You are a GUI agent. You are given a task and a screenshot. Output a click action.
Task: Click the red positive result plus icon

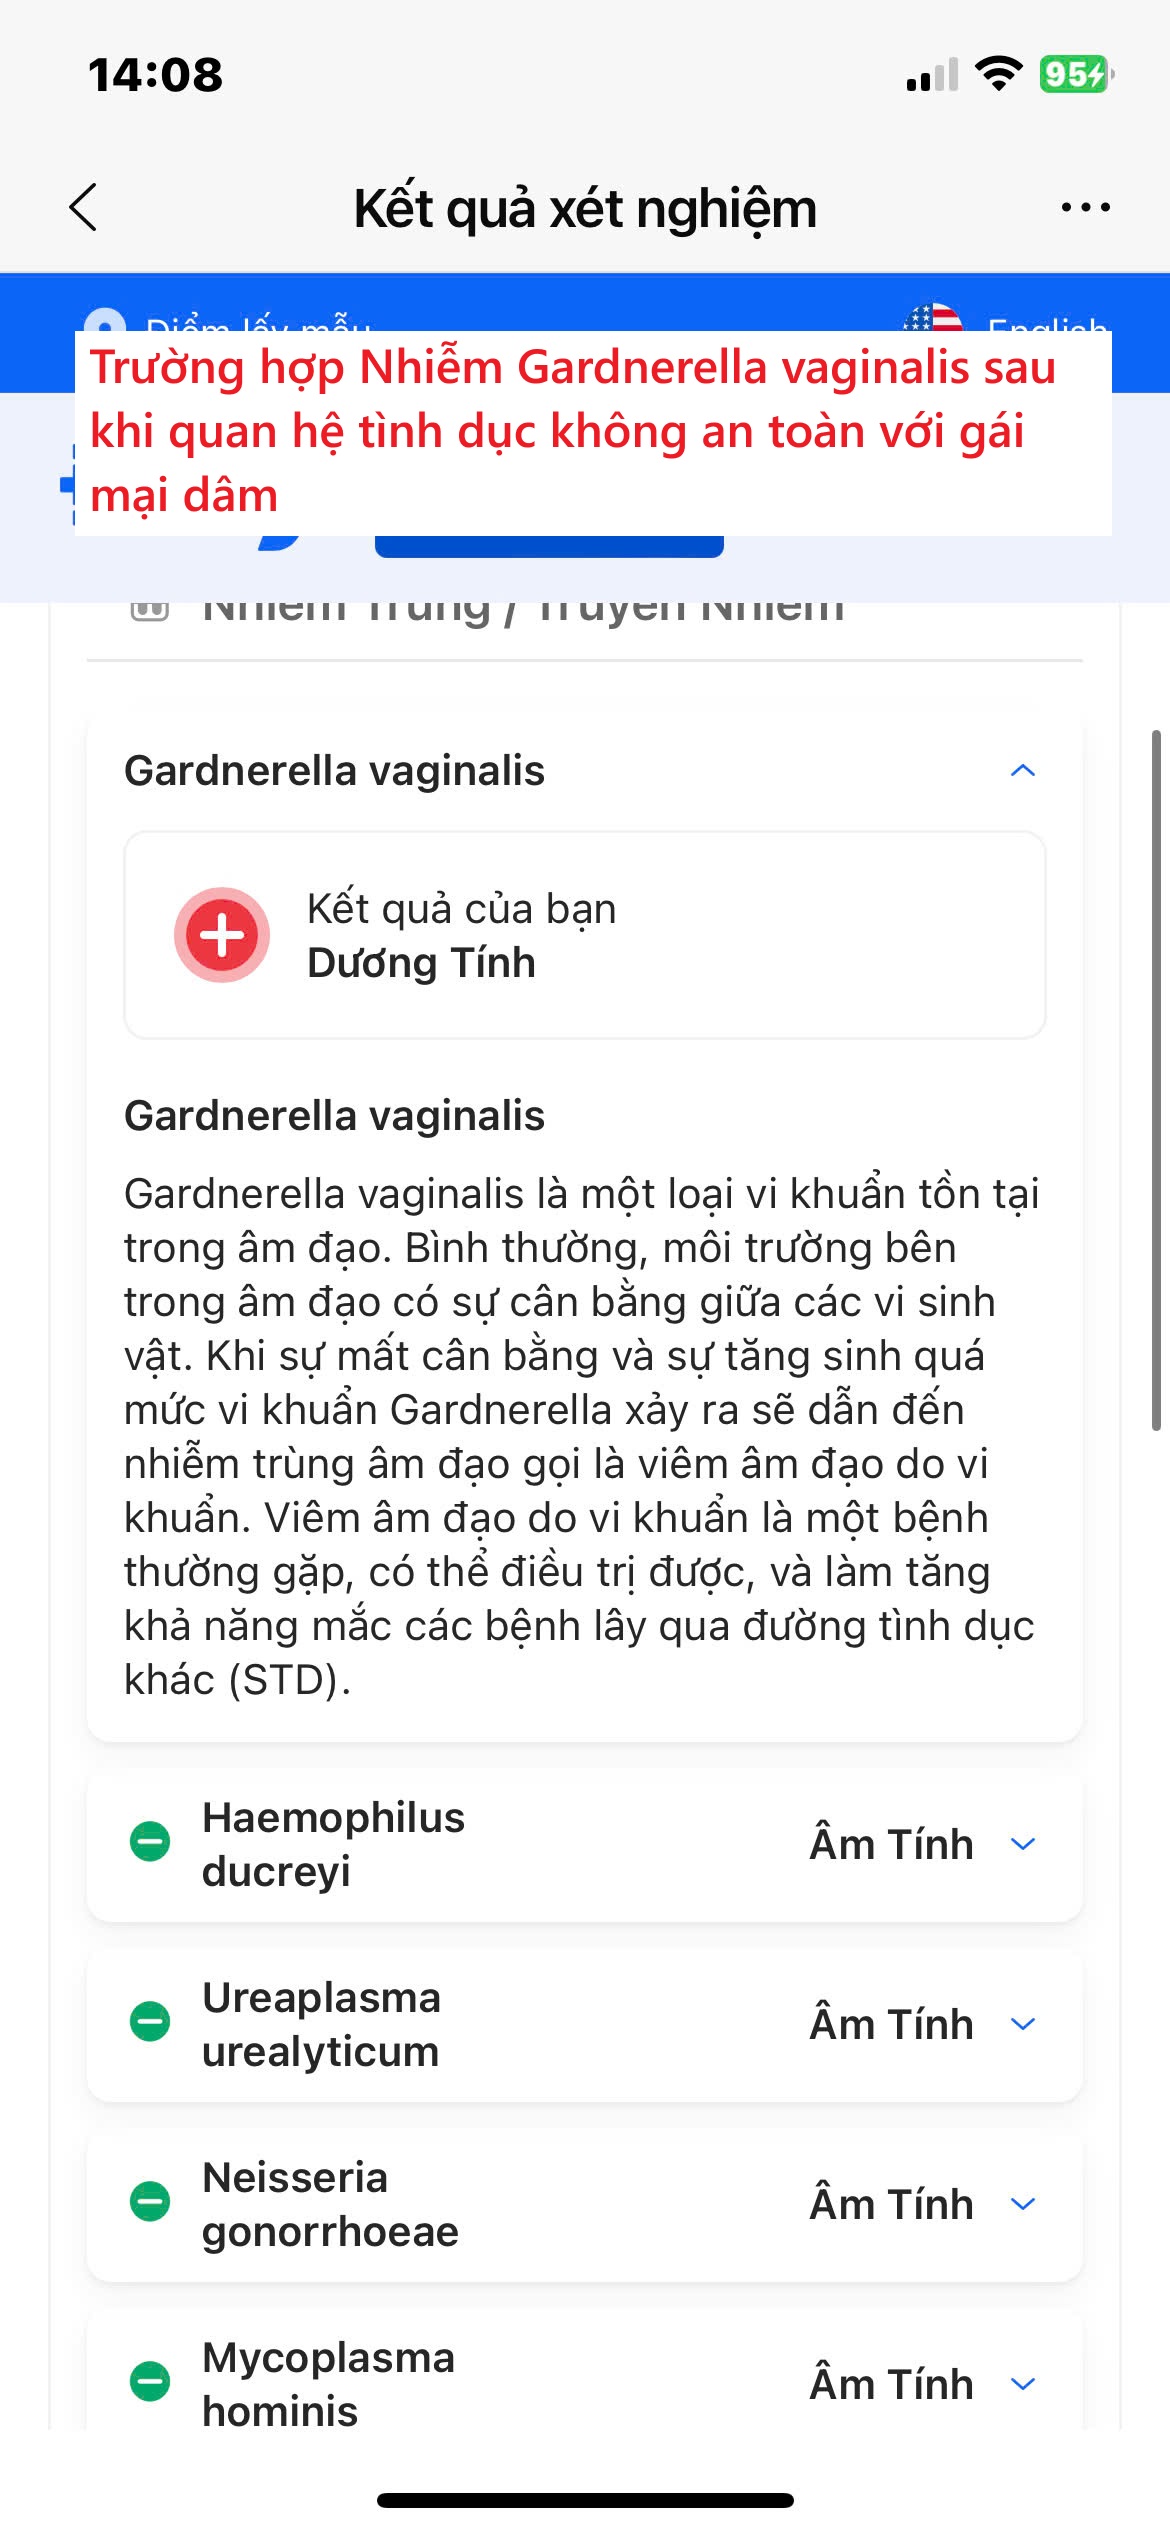click(222, 935)
